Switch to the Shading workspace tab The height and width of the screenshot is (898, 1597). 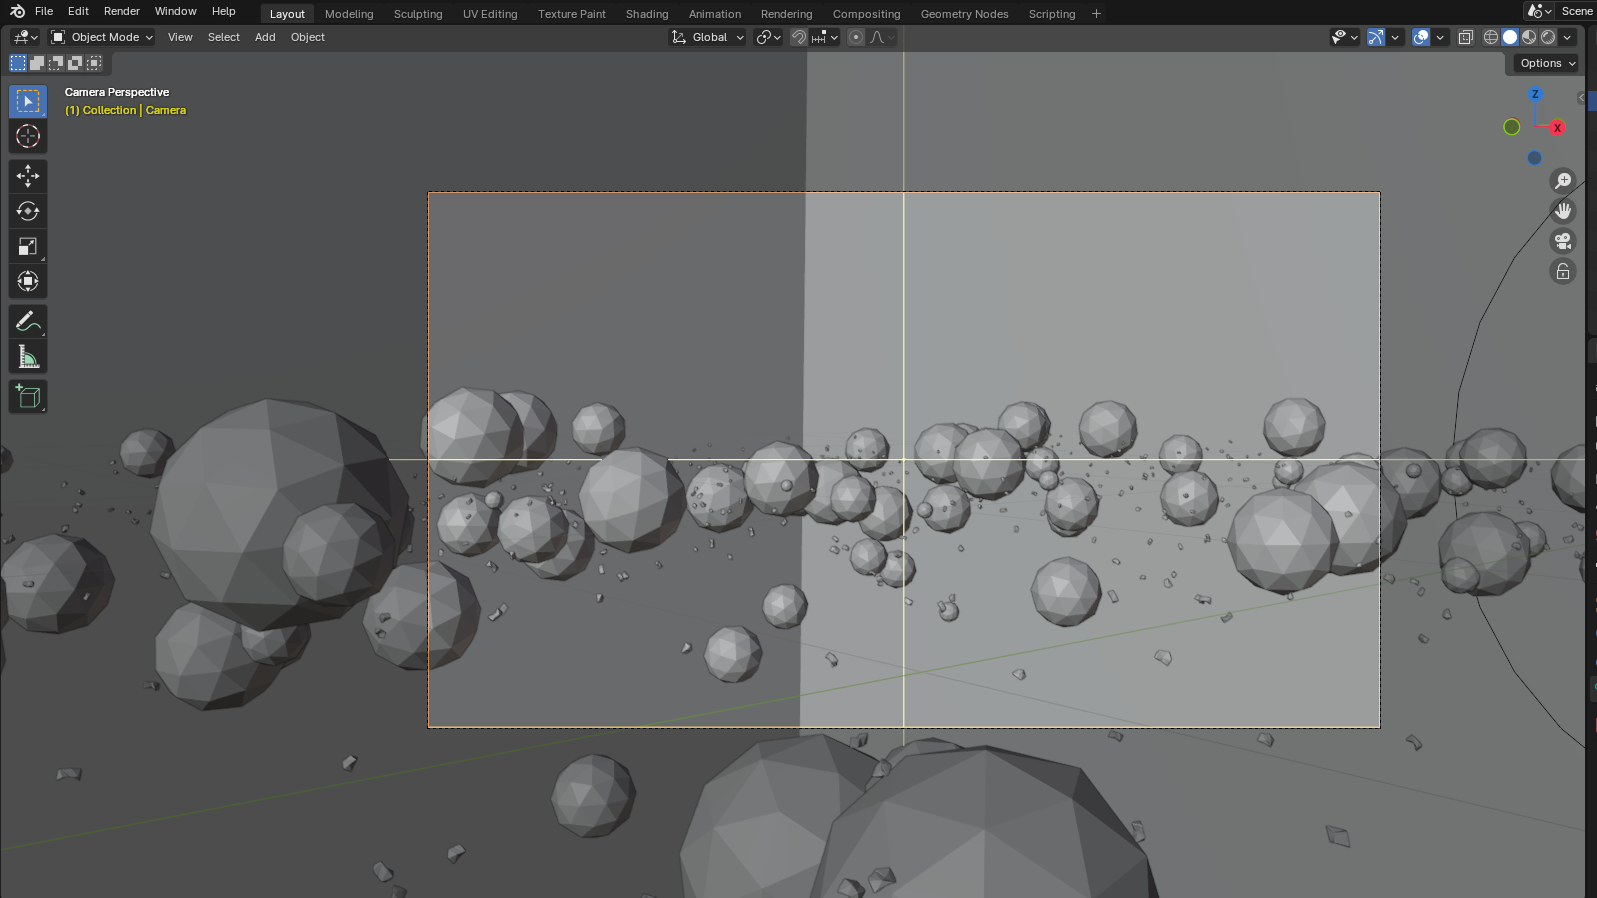click(x=647, y=14)
